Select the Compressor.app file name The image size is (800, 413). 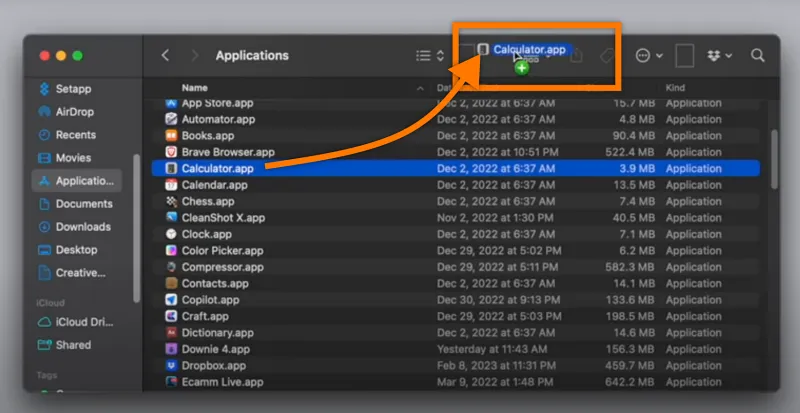click(222, 267)
